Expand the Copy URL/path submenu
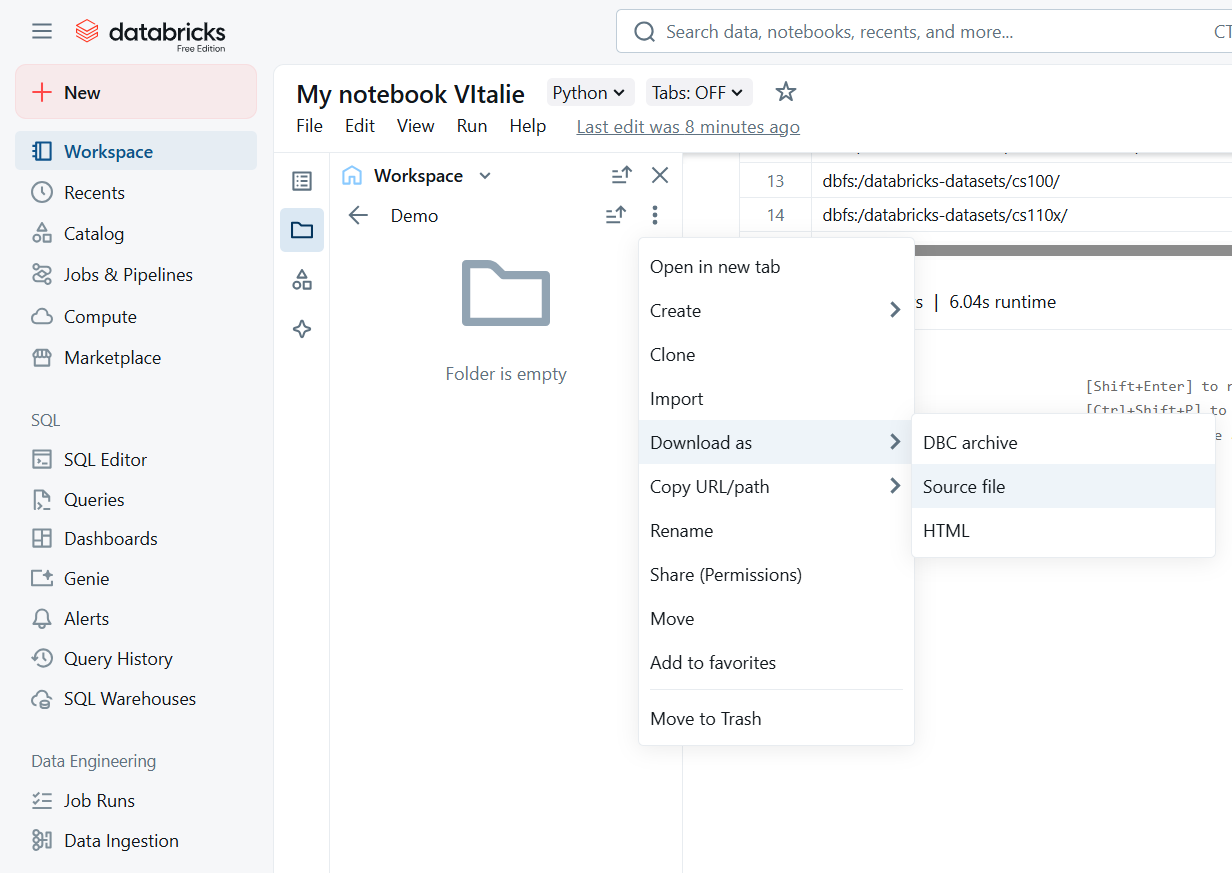The width and height of the screenshot is (1232, 873). coord(776,487)
